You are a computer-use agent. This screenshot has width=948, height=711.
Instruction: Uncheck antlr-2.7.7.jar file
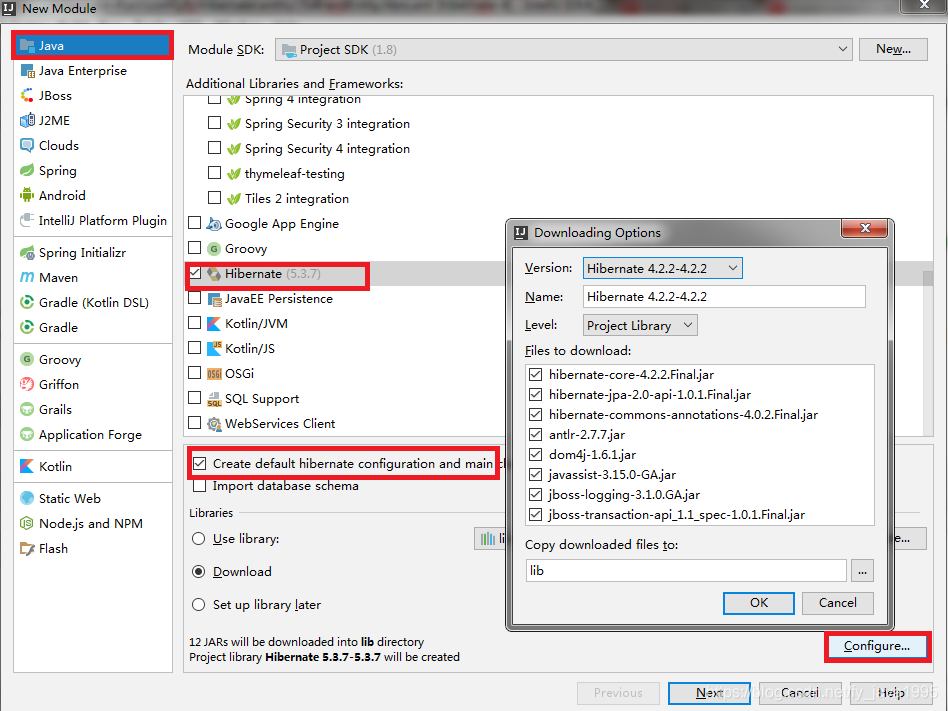point(535,435)
